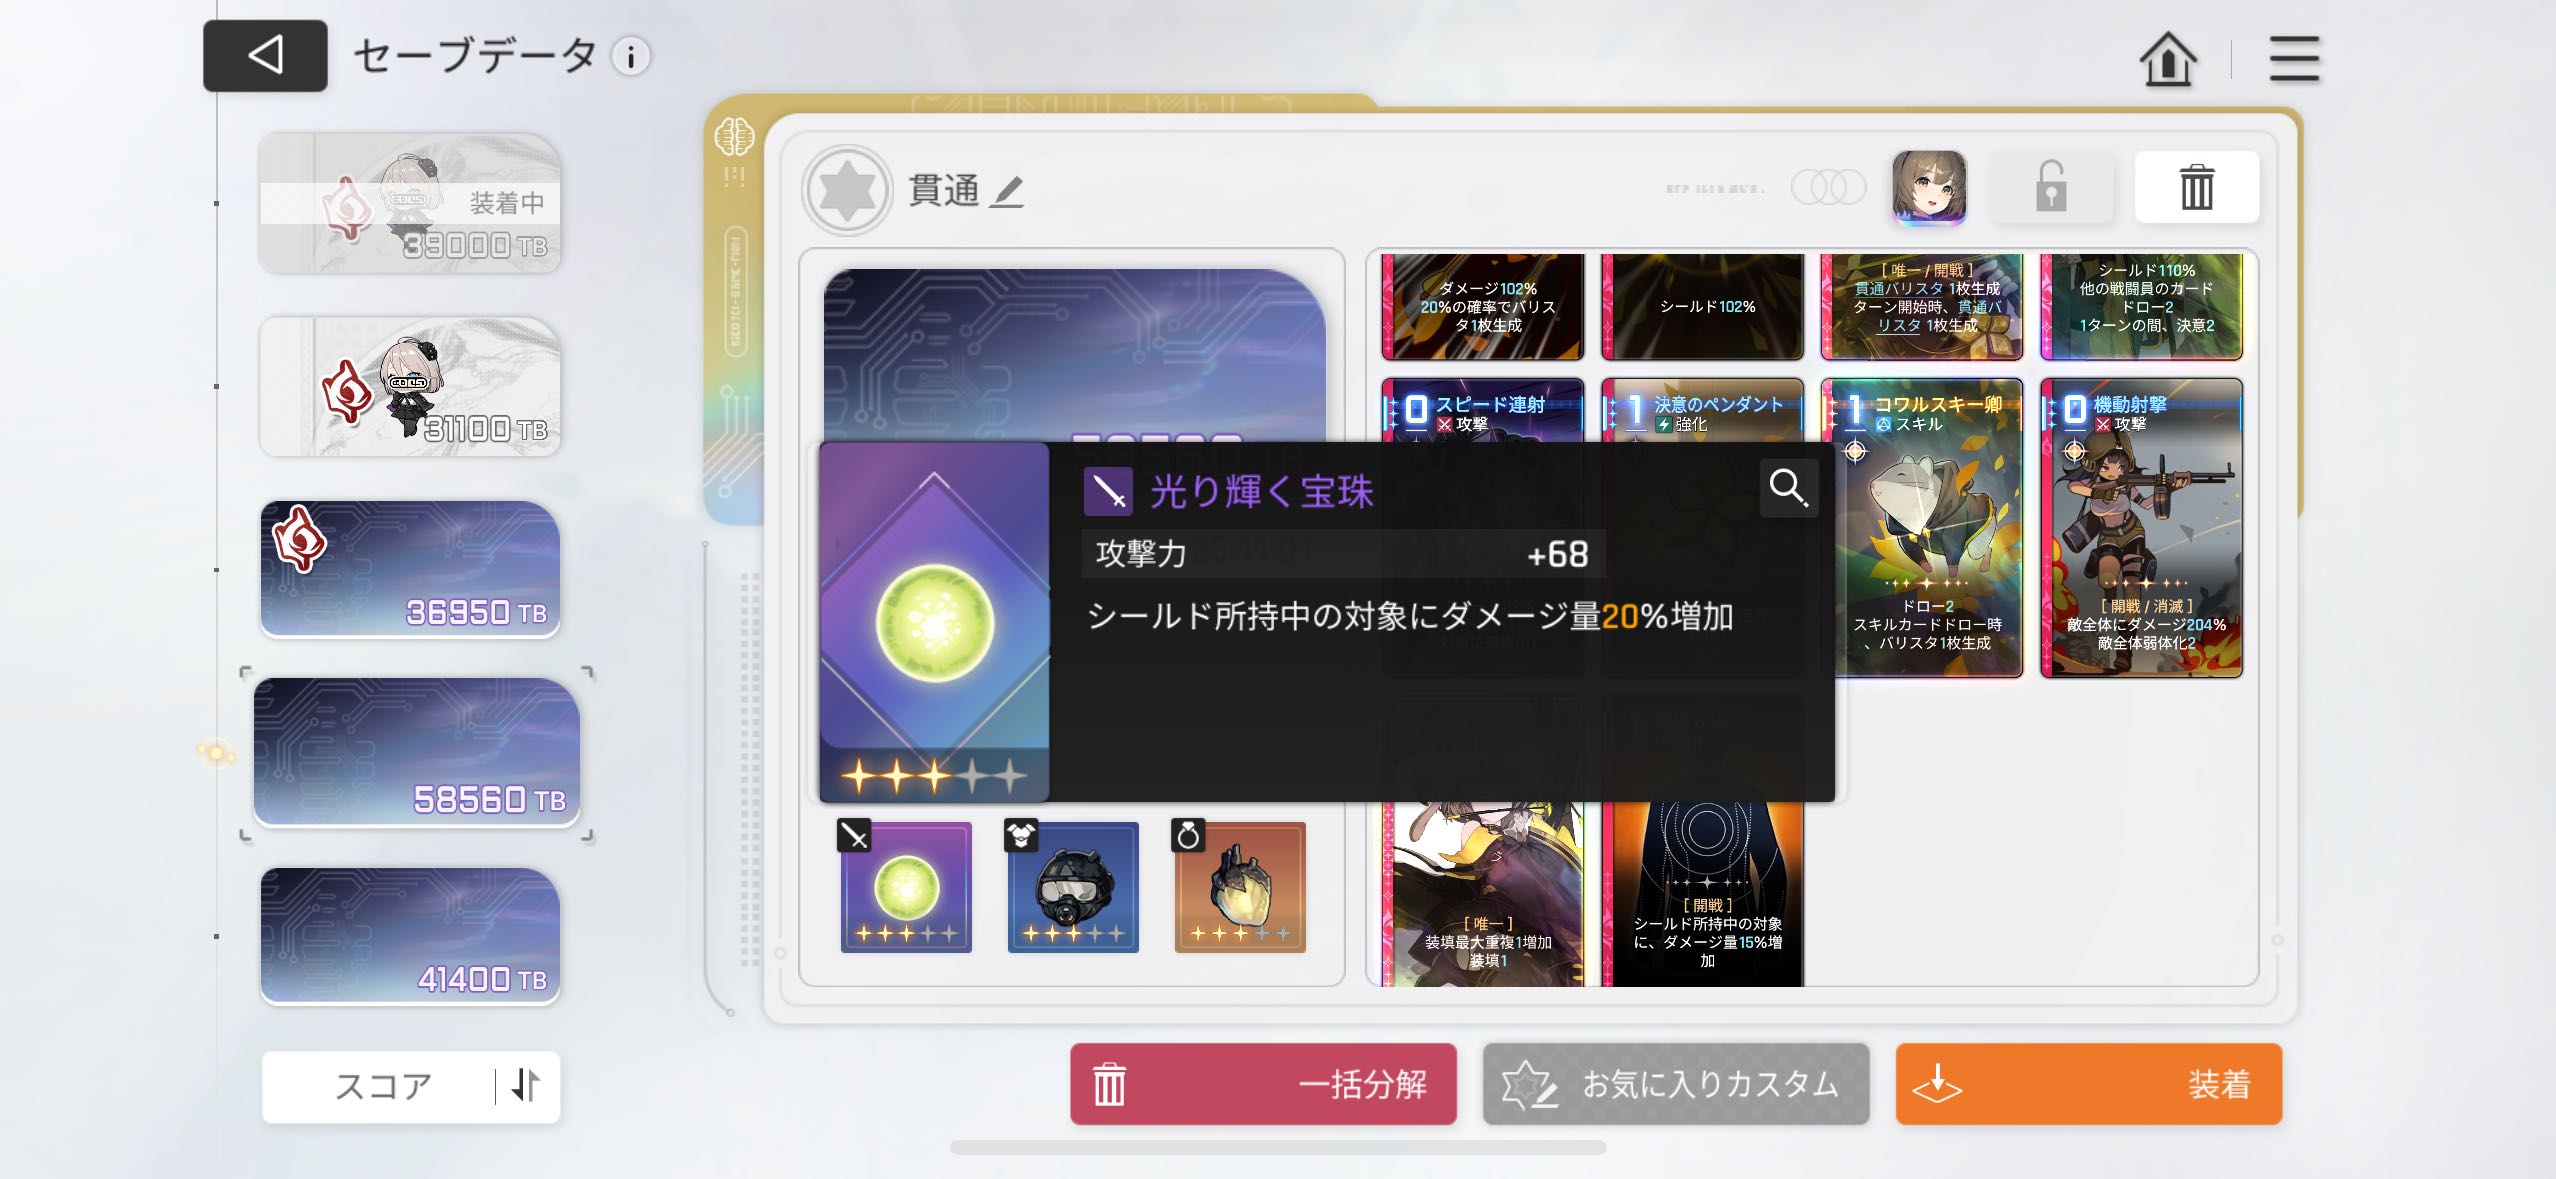Open お気に入りカスタム favorite custom button
Screen dimensions: 2556x1179
[x=1676, y=1084]
